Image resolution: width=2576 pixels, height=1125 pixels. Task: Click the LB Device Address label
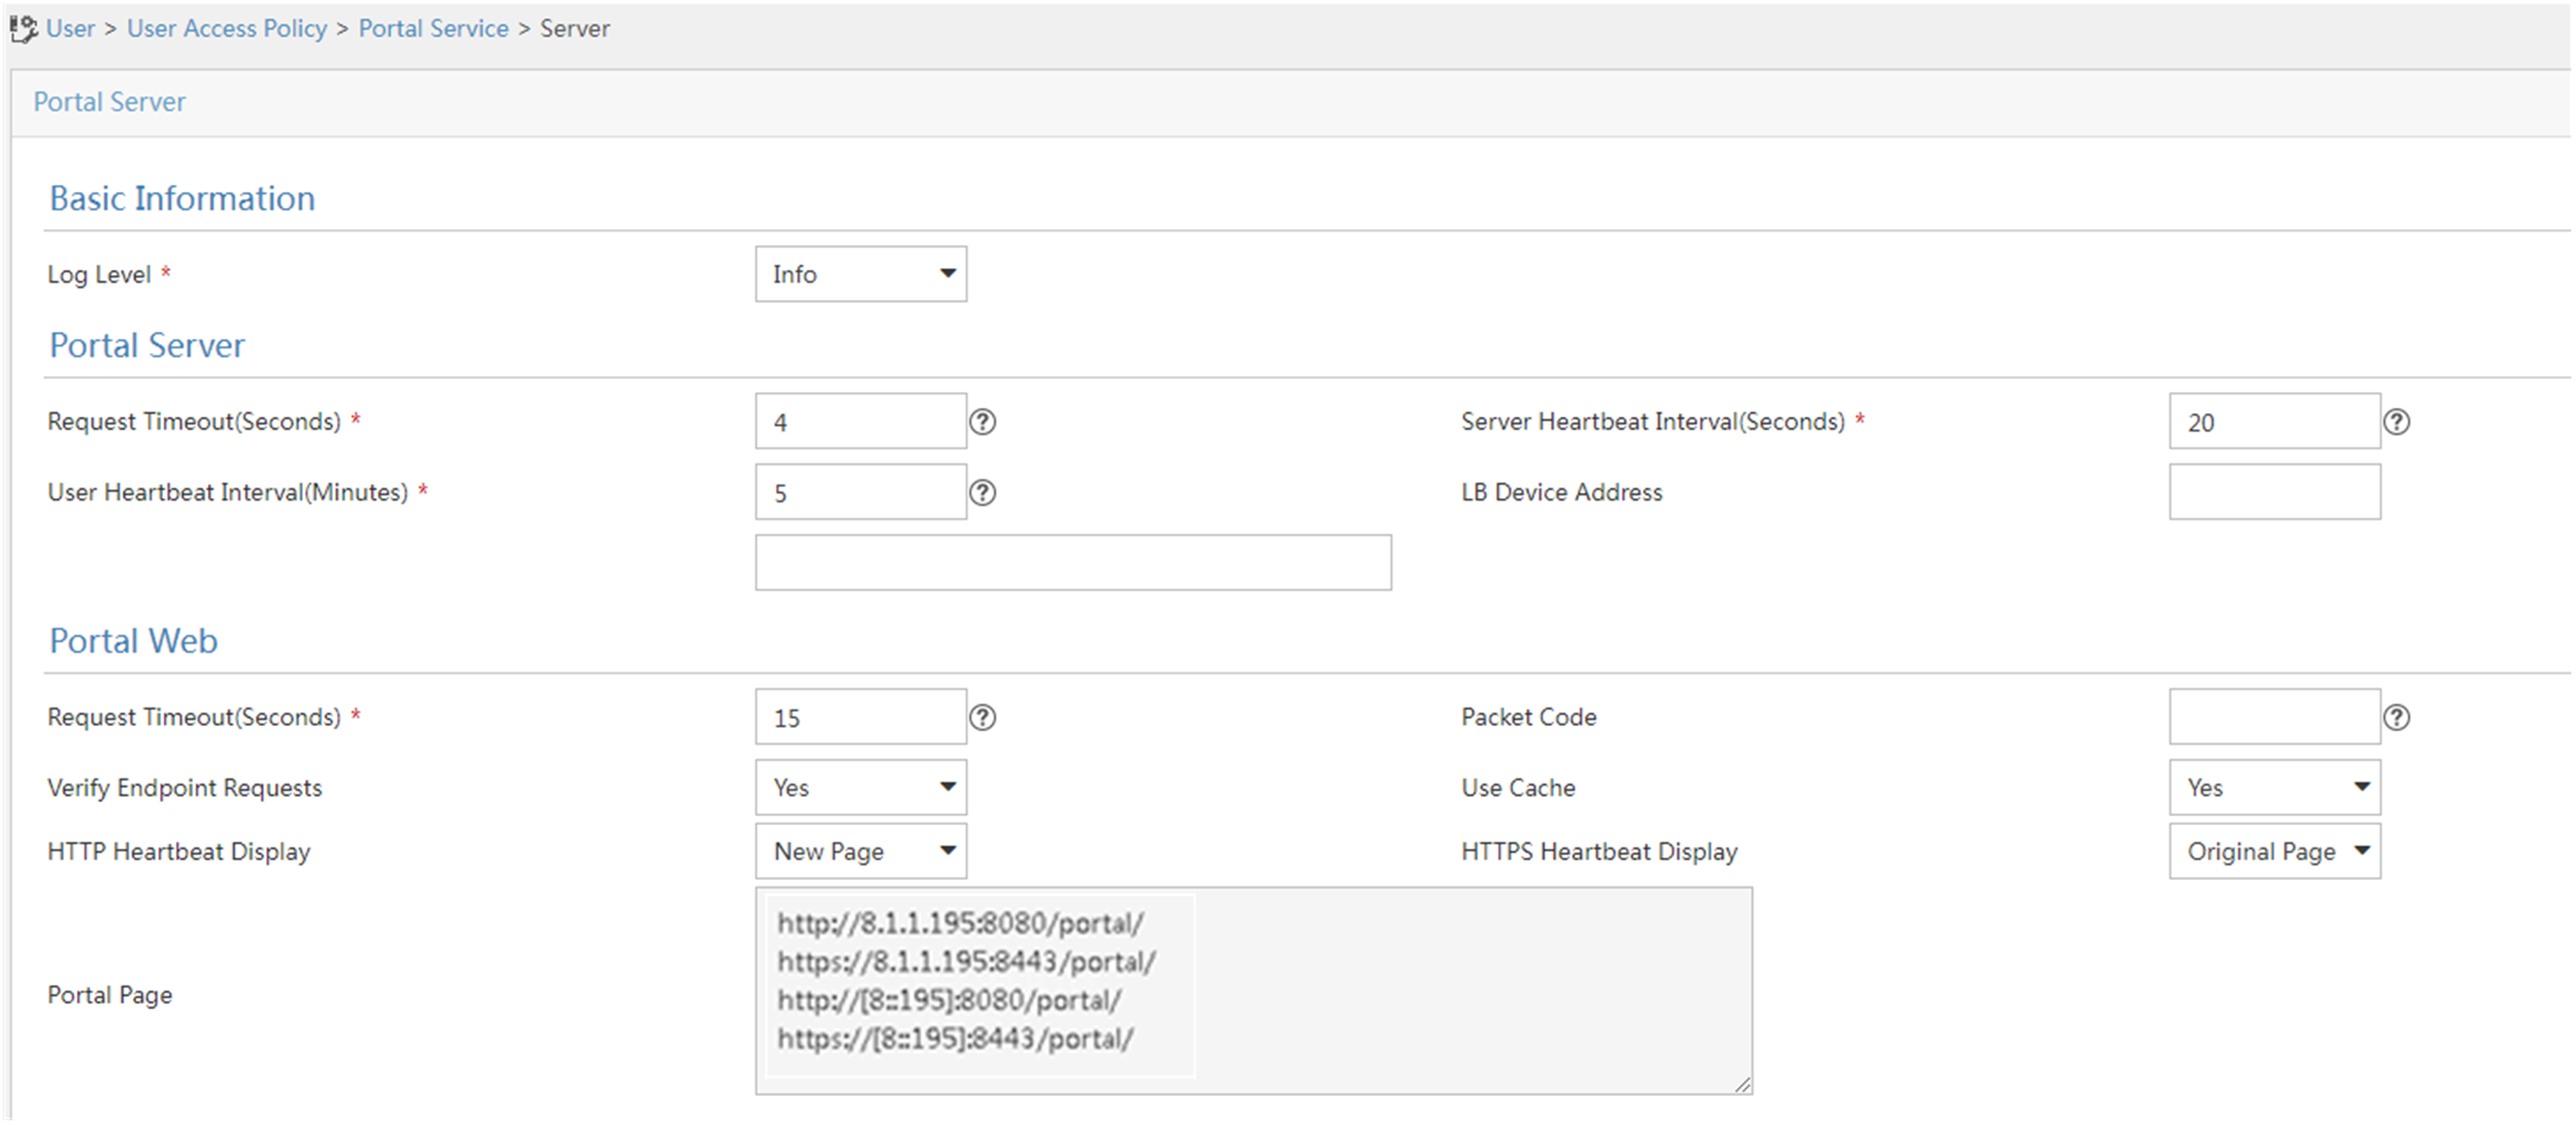pyautogui.click(x=1562, y=493)
